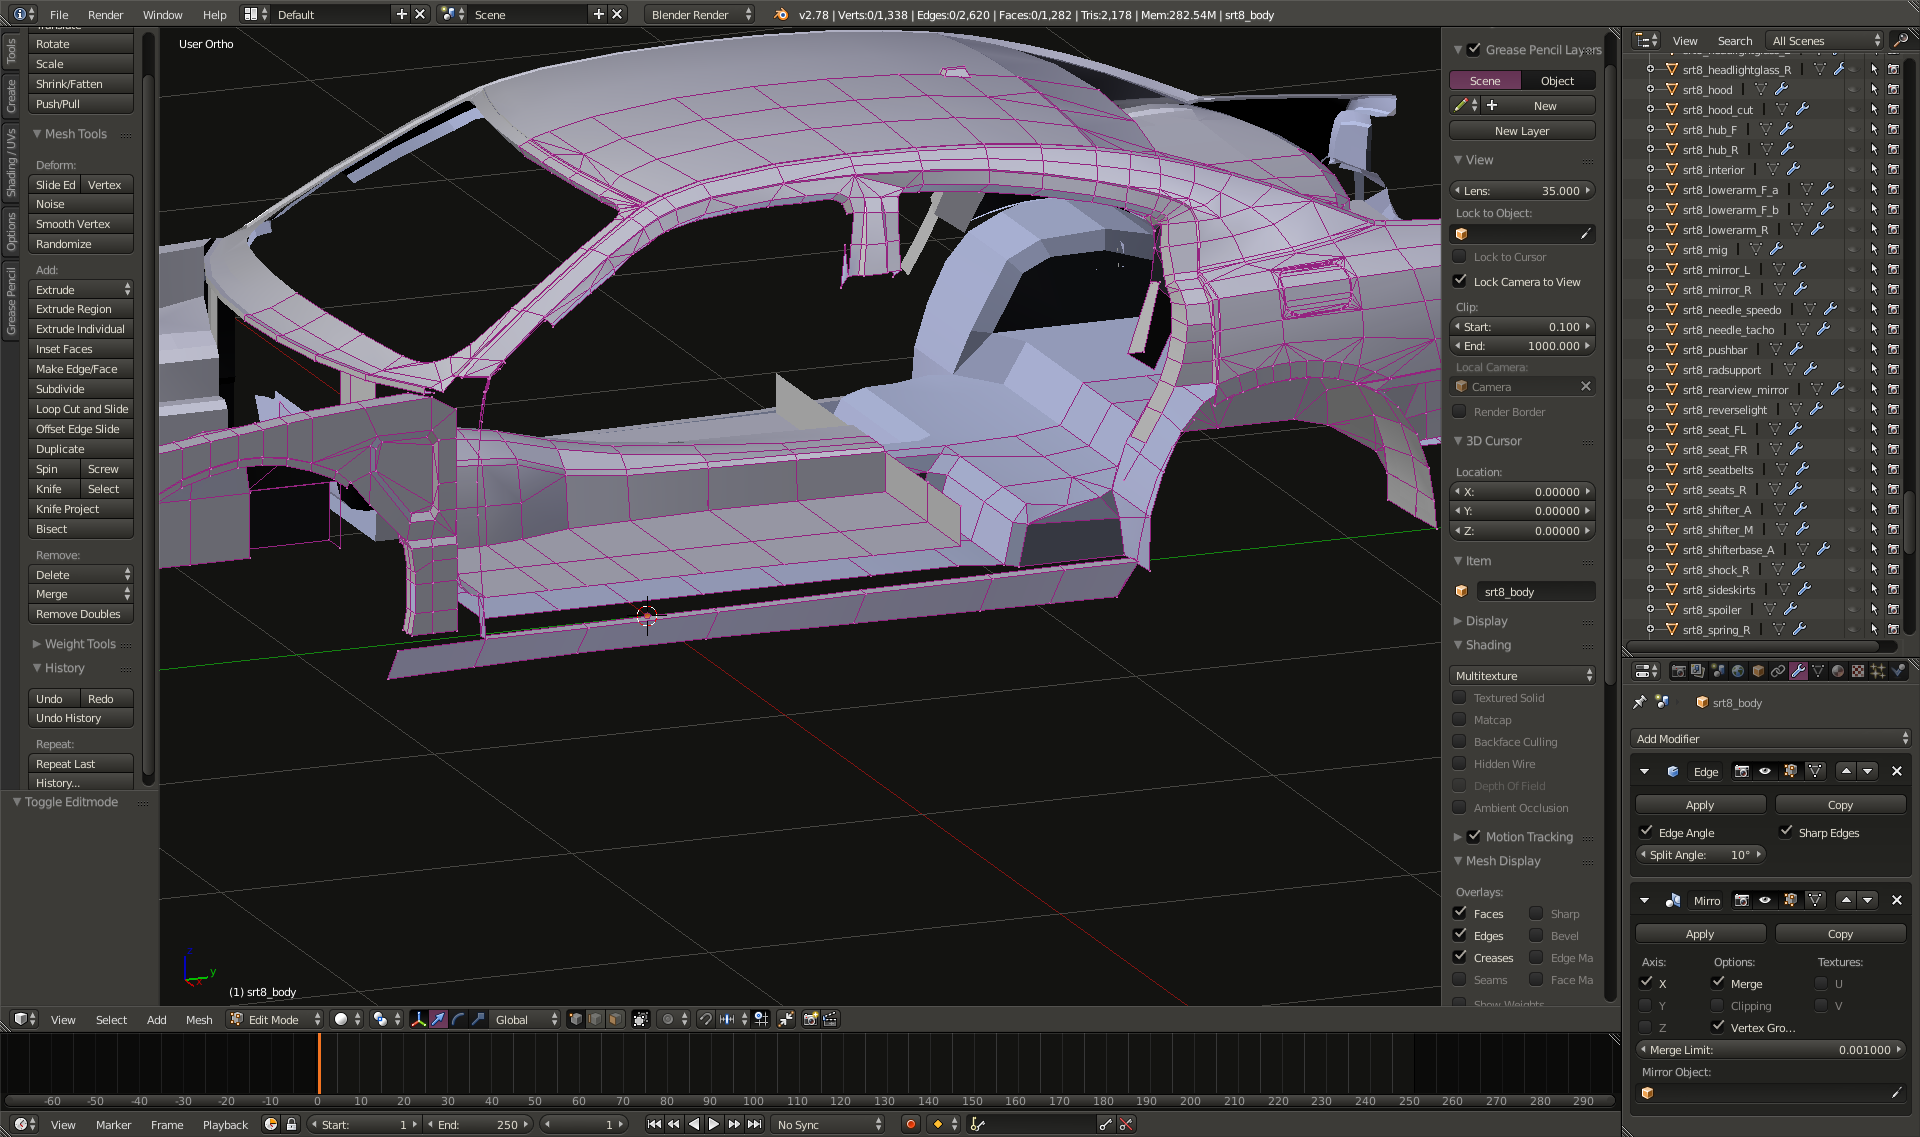
Task: Open the Materials properties tab icon
Action: click(x=1838, y=671)
